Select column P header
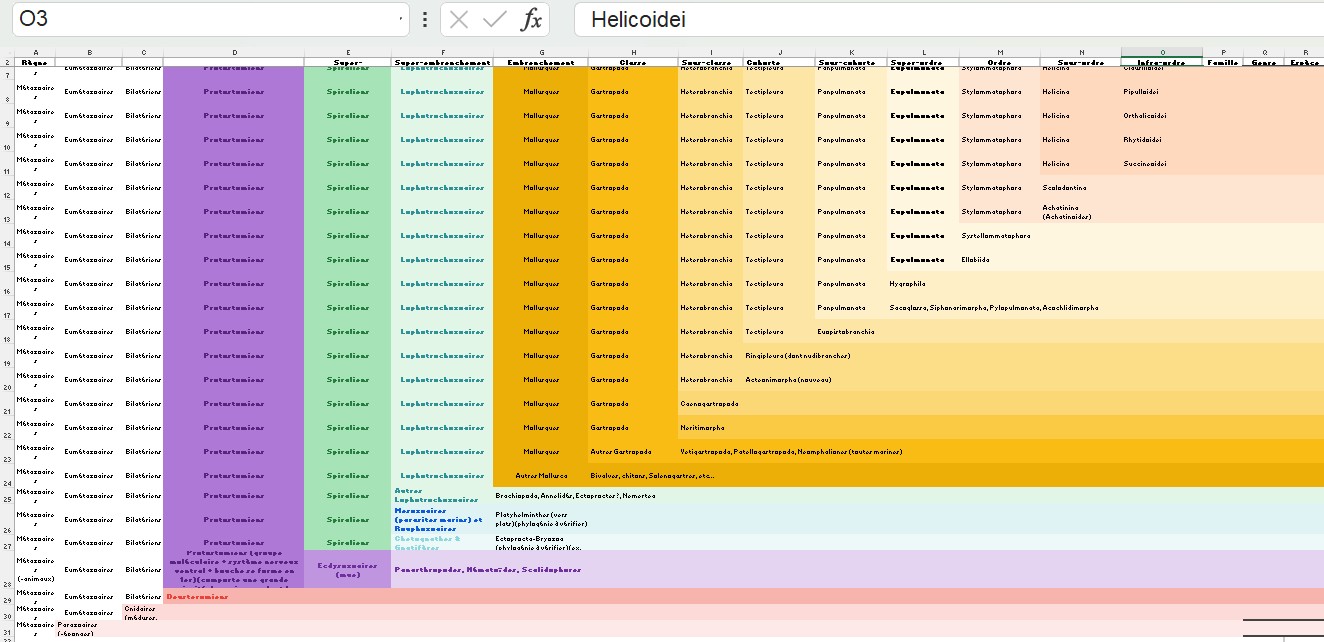This screenshot has height=642, width=1324. point(1223,52)
